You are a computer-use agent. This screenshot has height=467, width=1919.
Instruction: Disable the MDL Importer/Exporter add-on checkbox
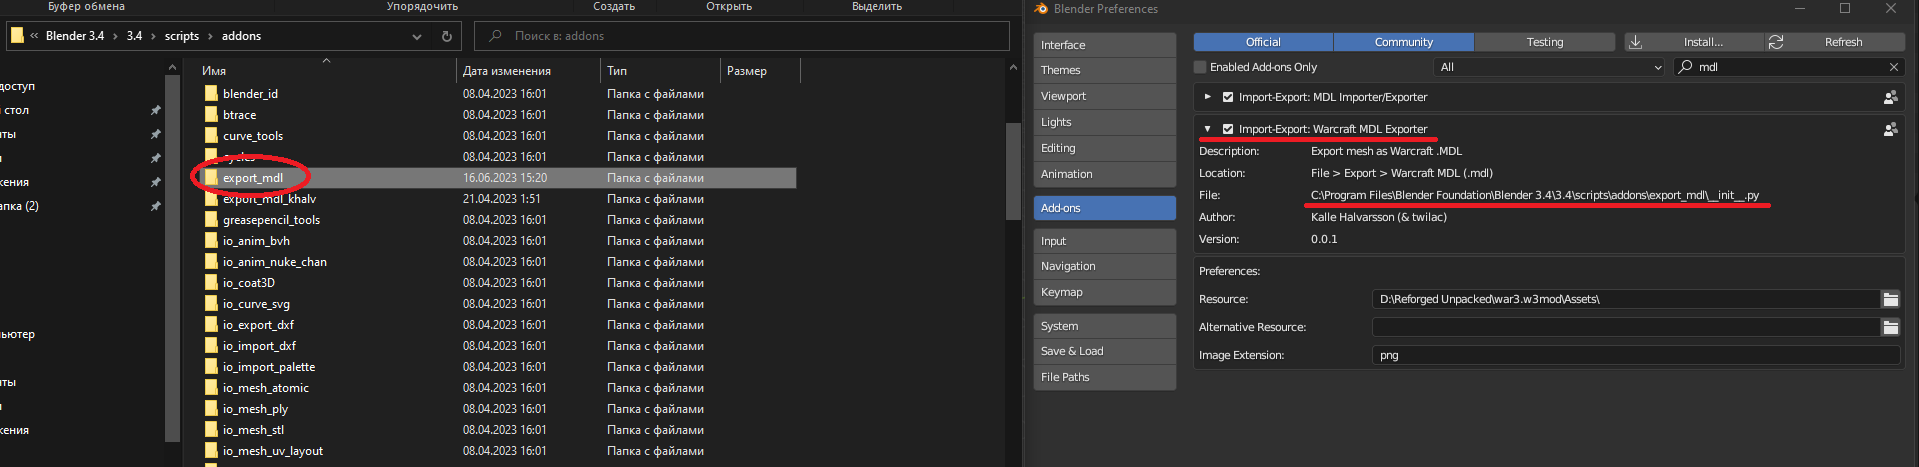pos(1228,97)
